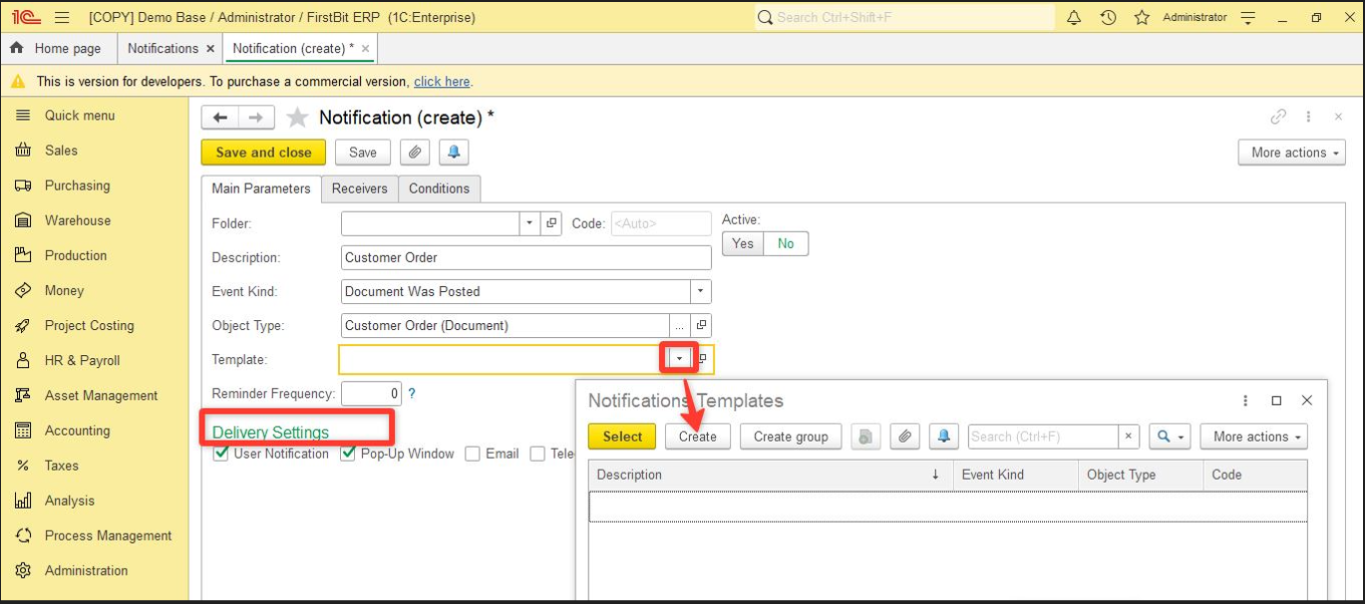Open More actions in Notifications Templates
Screen dimensions: 1365x604
point(1253,436)
